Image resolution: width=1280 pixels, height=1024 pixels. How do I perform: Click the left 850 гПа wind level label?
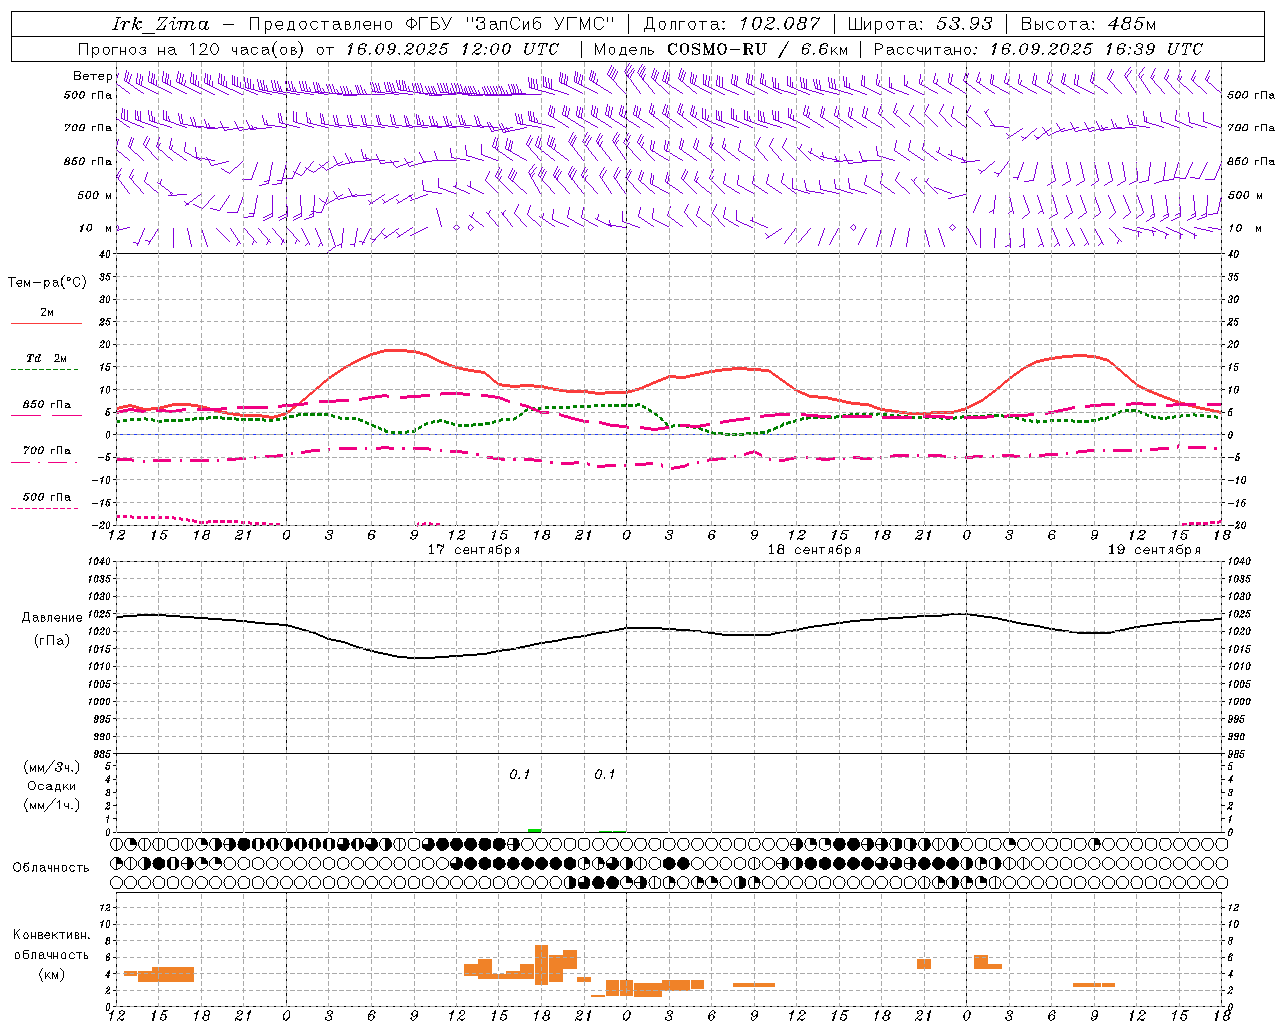pyautogui.click(x=88, y=161)
